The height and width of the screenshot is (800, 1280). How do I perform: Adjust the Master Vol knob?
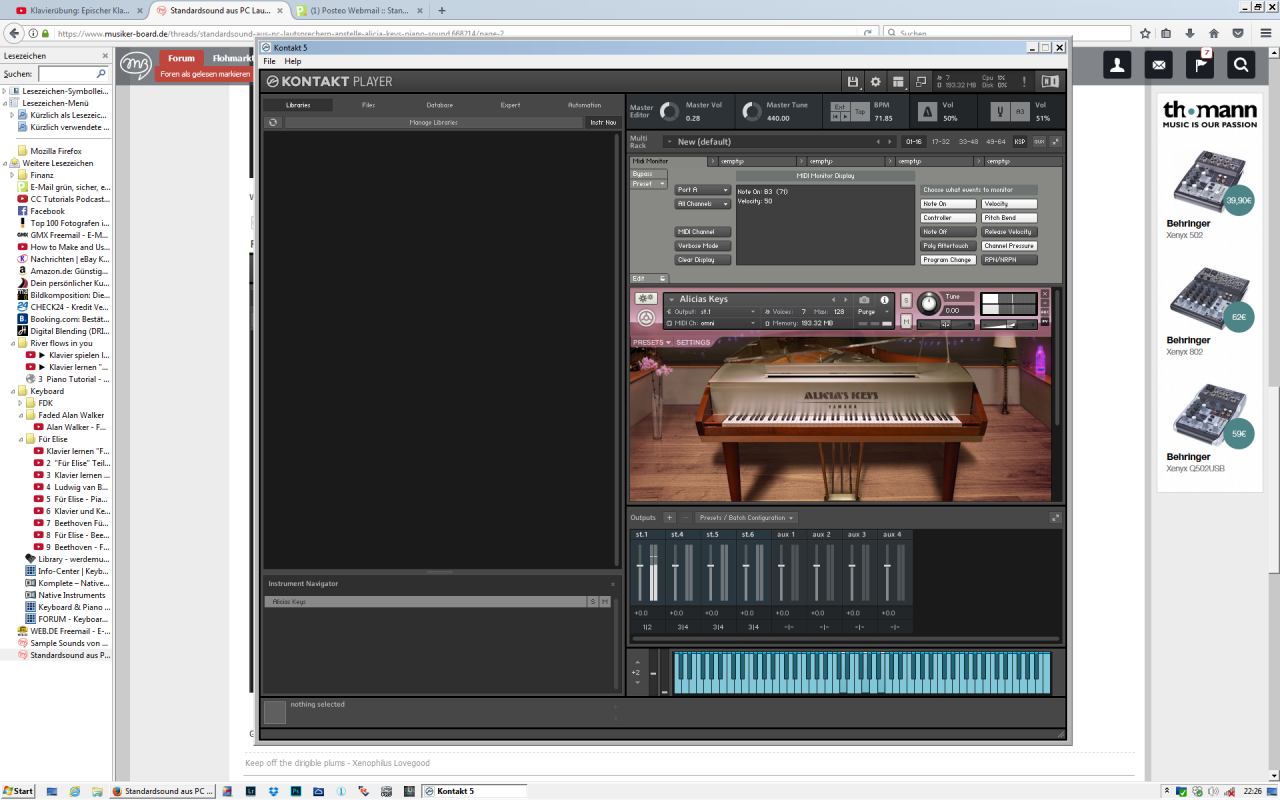coord(668,112)
